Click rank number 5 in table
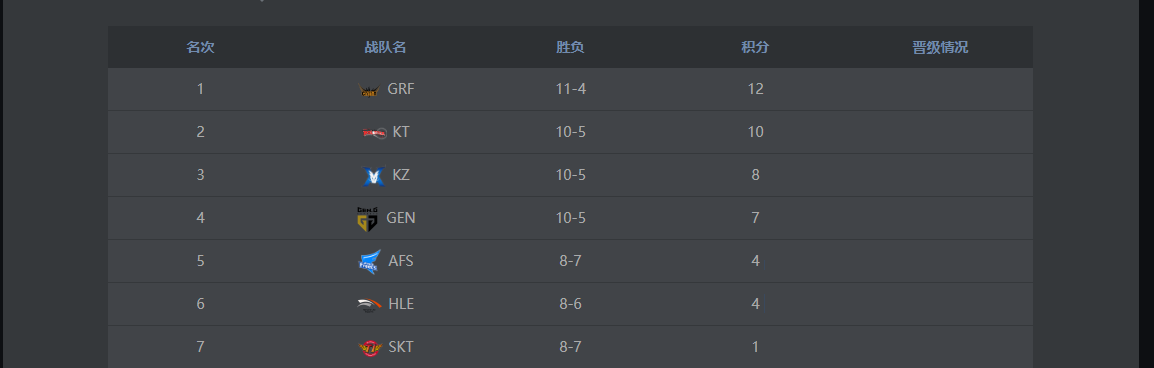The width and height of the screenshot is (1154, 368). (x=200, y=261)
